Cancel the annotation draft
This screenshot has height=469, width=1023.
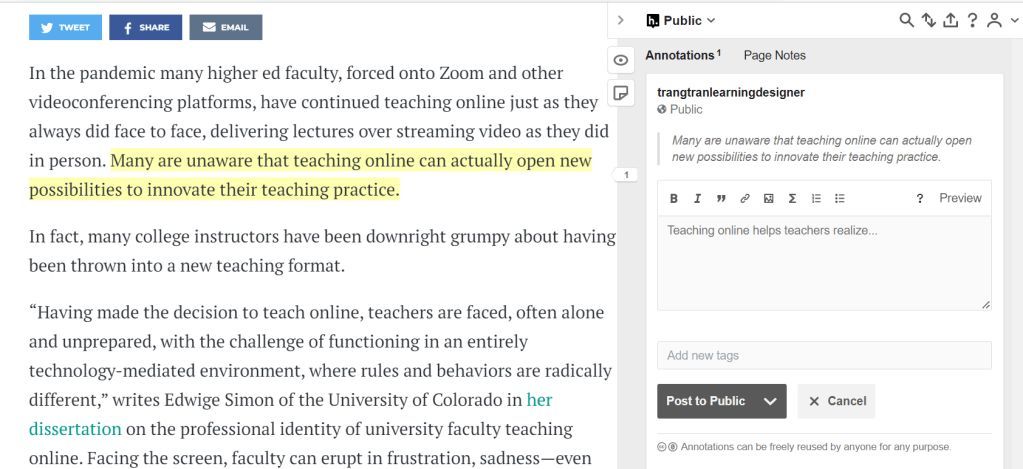(x=837, y=401)
